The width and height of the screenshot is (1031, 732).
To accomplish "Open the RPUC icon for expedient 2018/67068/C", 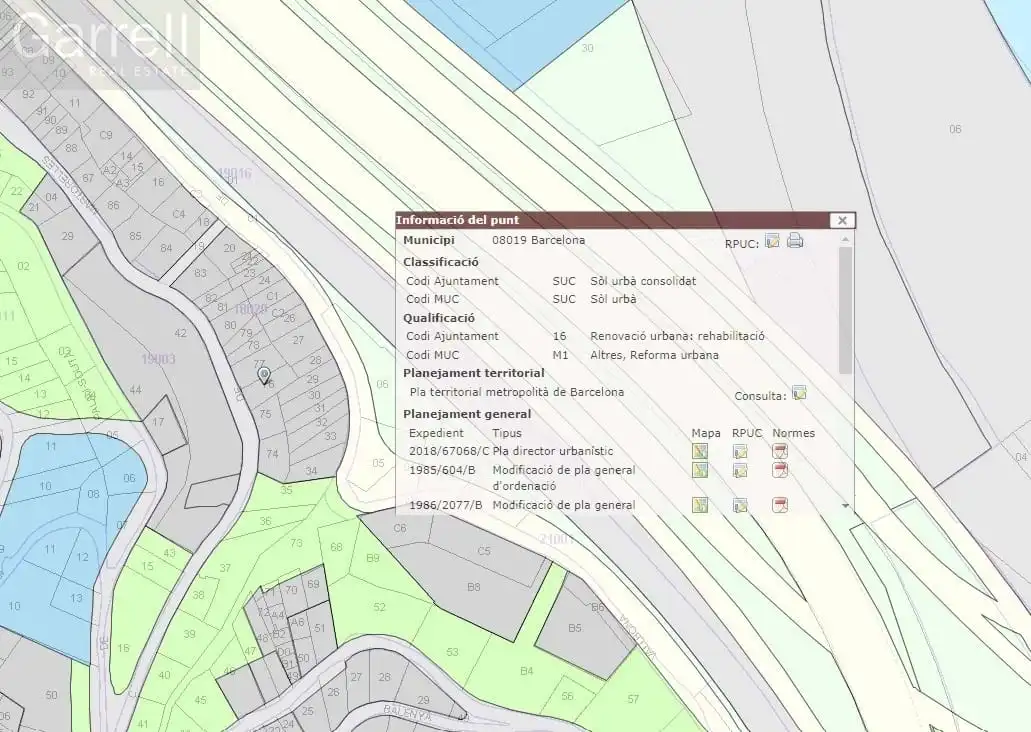I will point(740,451).
